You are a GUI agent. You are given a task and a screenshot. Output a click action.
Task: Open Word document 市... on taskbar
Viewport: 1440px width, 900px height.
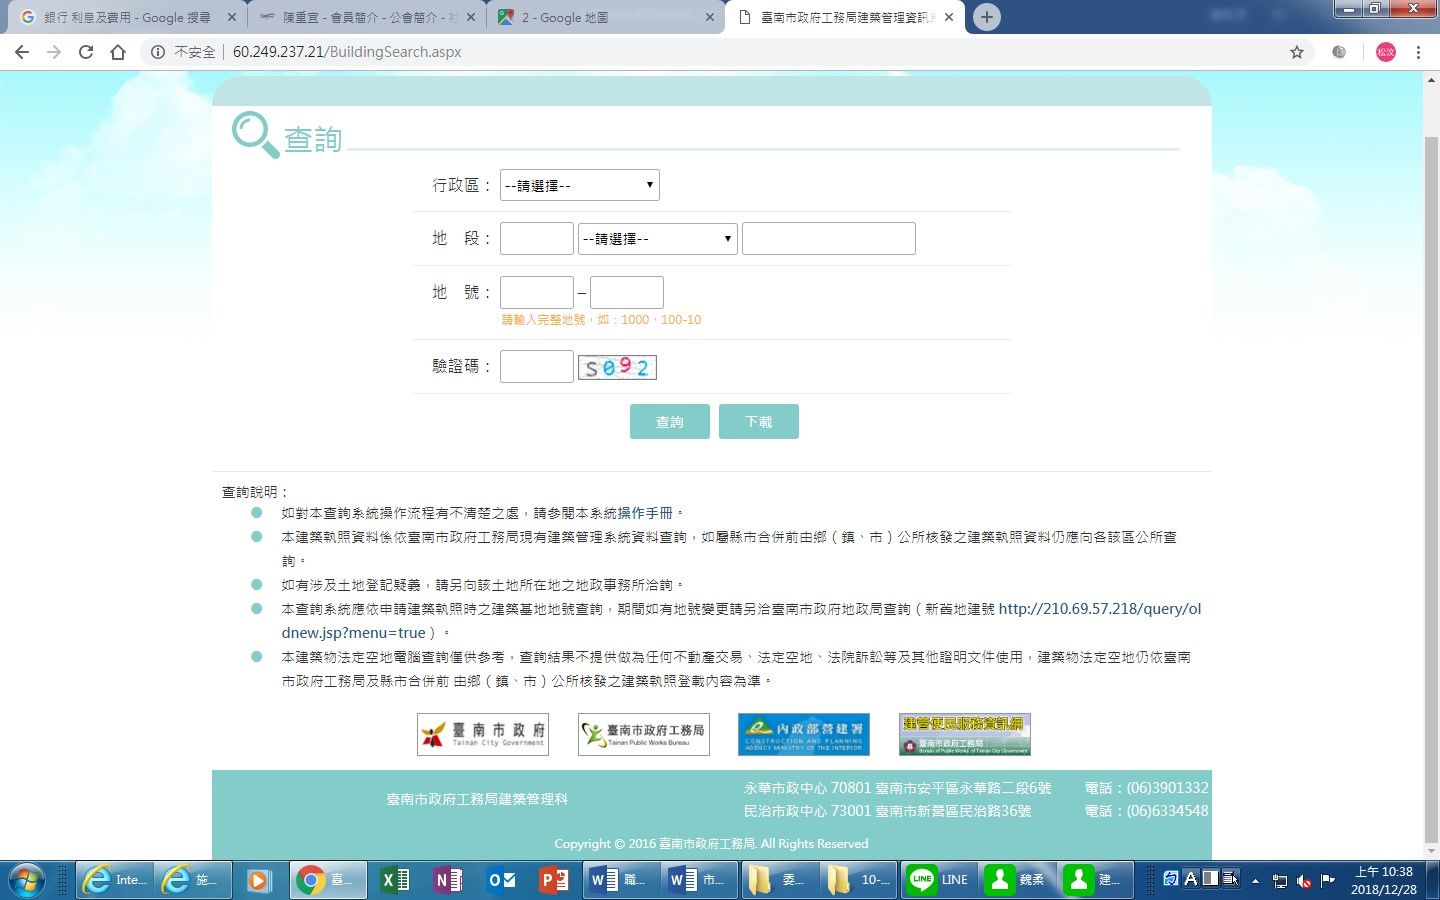(x=698, y=880)
